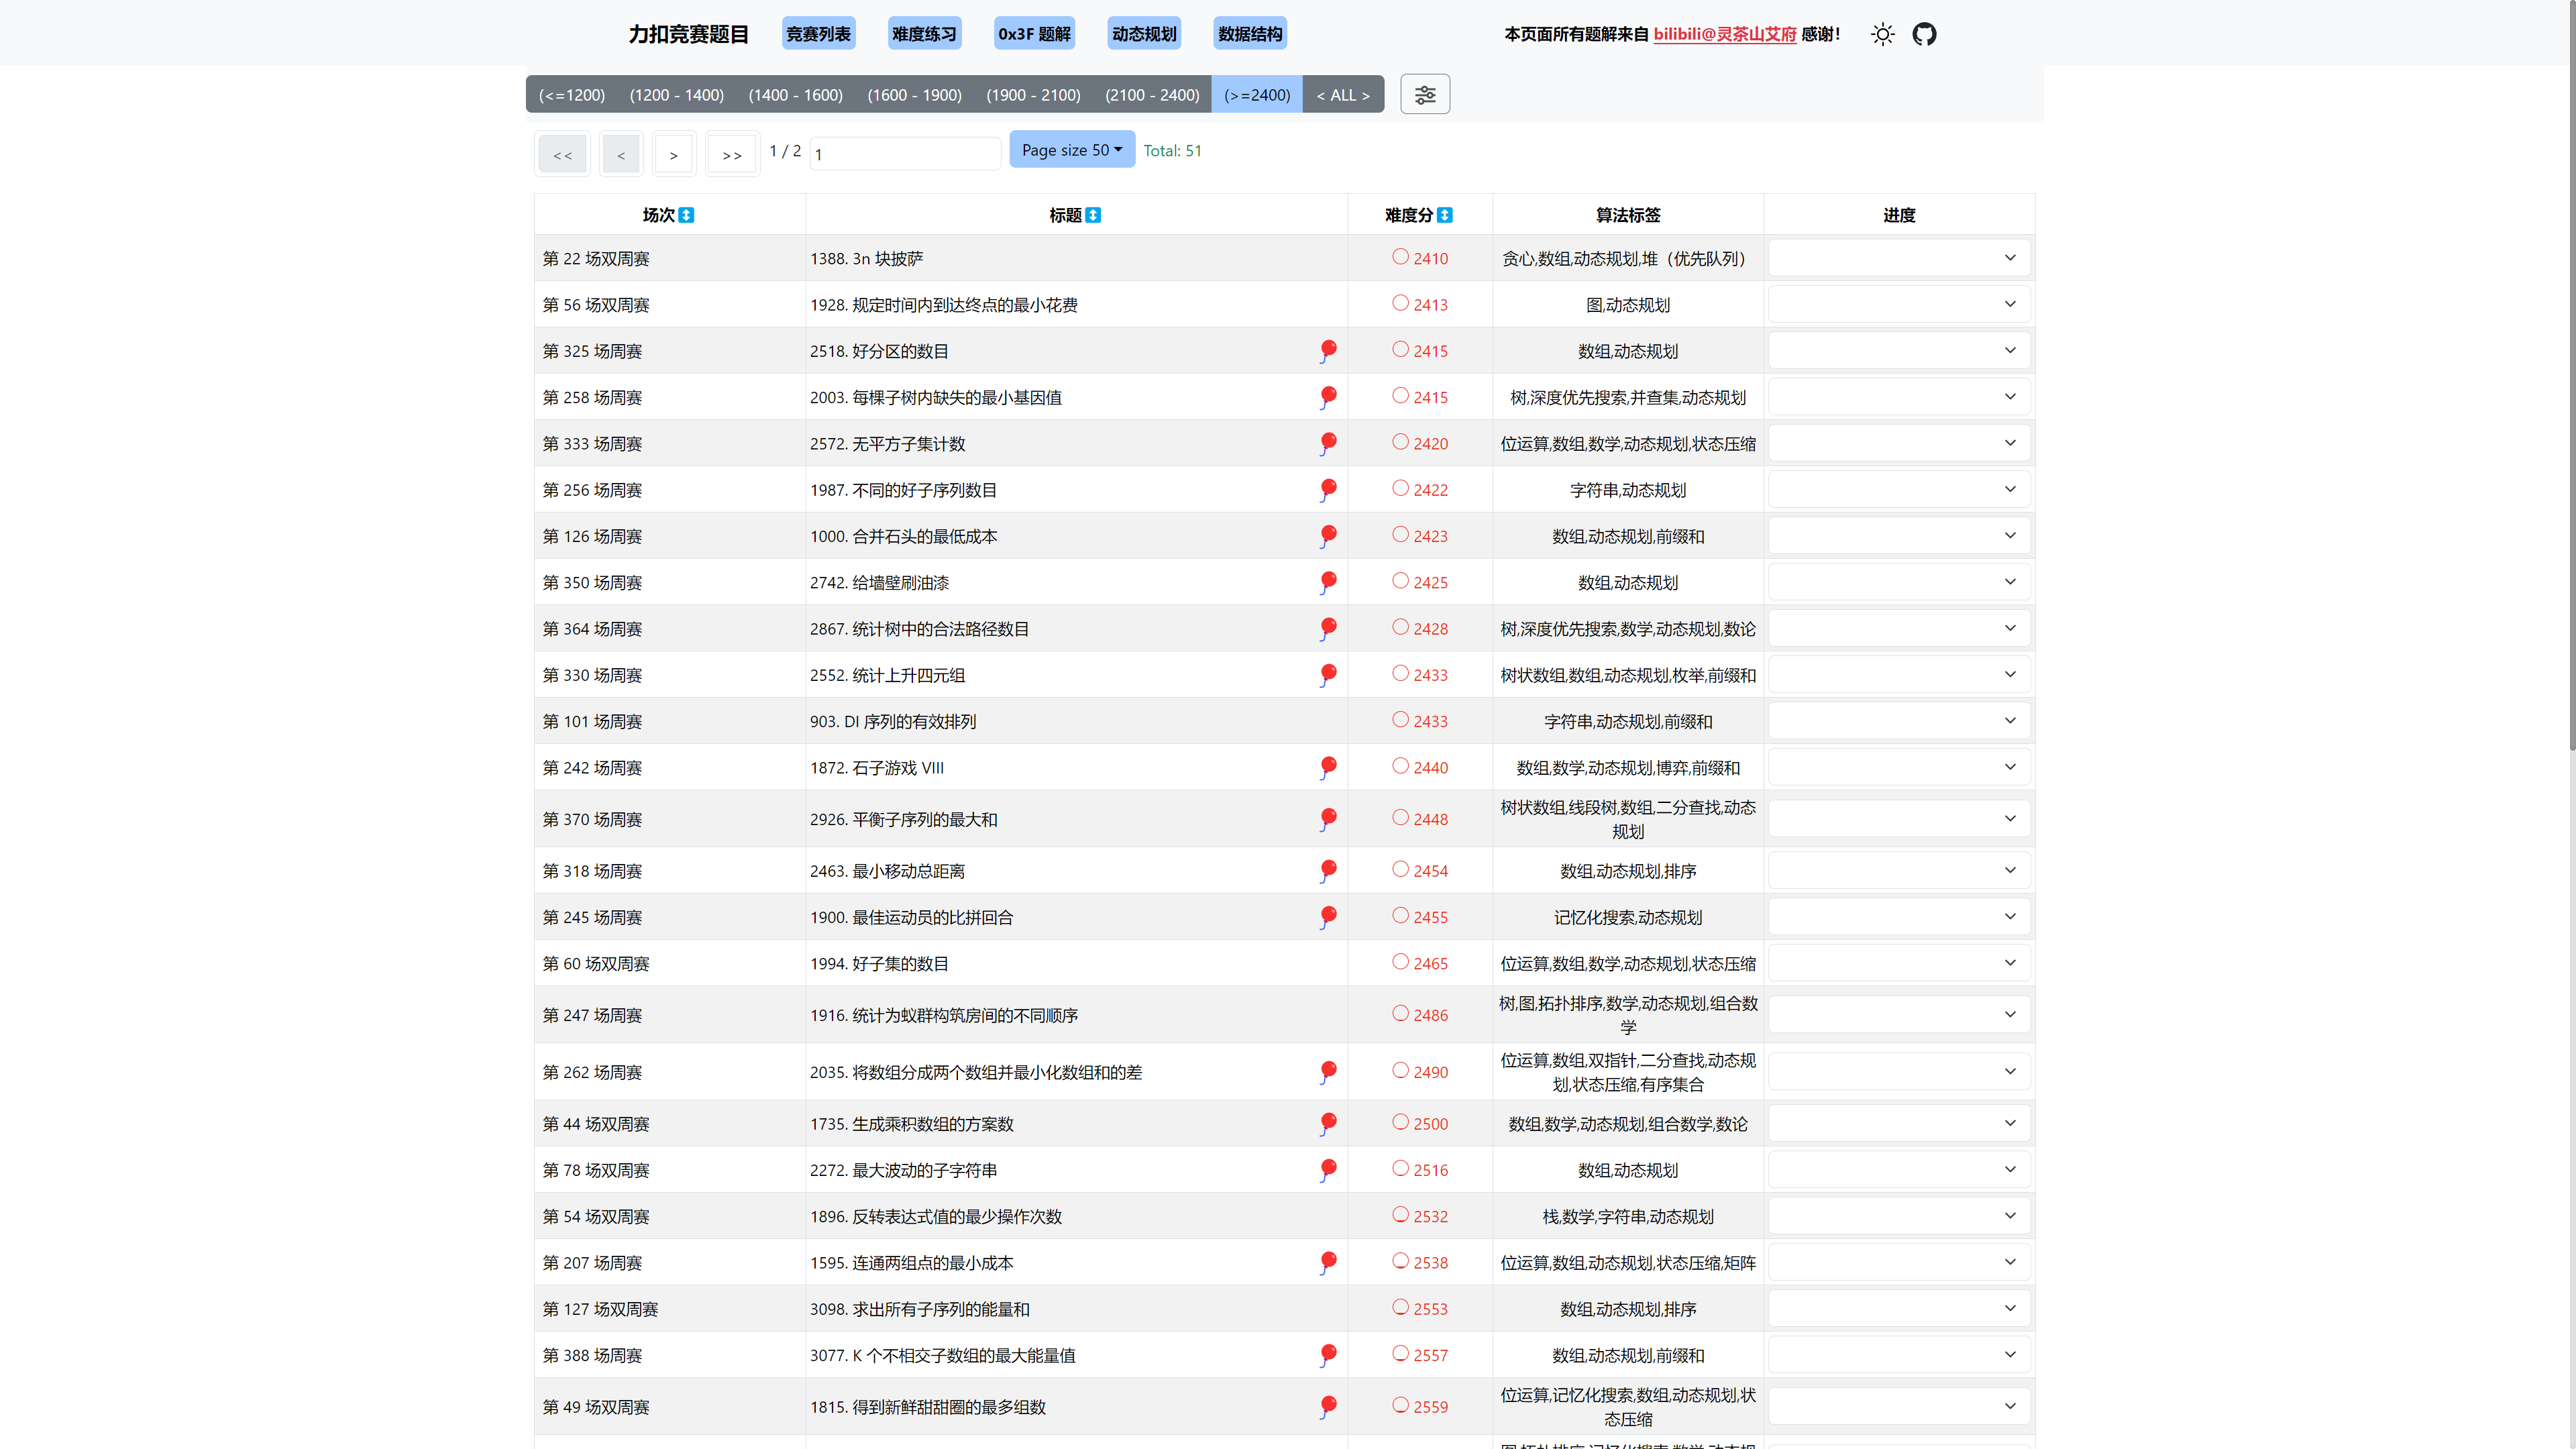
Task: Select the circle marker beside score 2500
Action: click(x=1400, y=1122)
